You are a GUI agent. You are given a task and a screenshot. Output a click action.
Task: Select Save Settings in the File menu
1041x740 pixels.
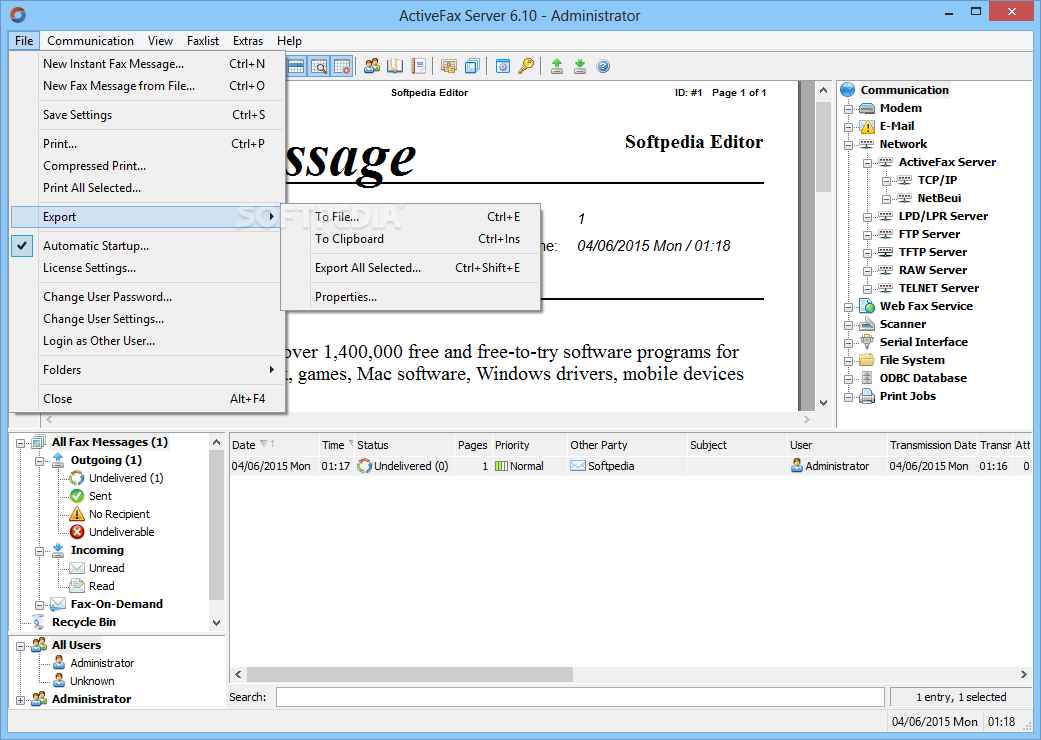pyautogui.click(x=77, y=115)
